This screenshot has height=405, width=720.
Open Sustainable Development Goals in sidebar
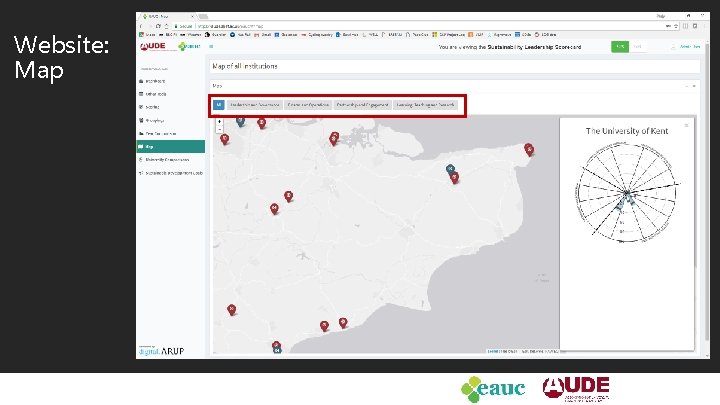(x=171, y=173)
